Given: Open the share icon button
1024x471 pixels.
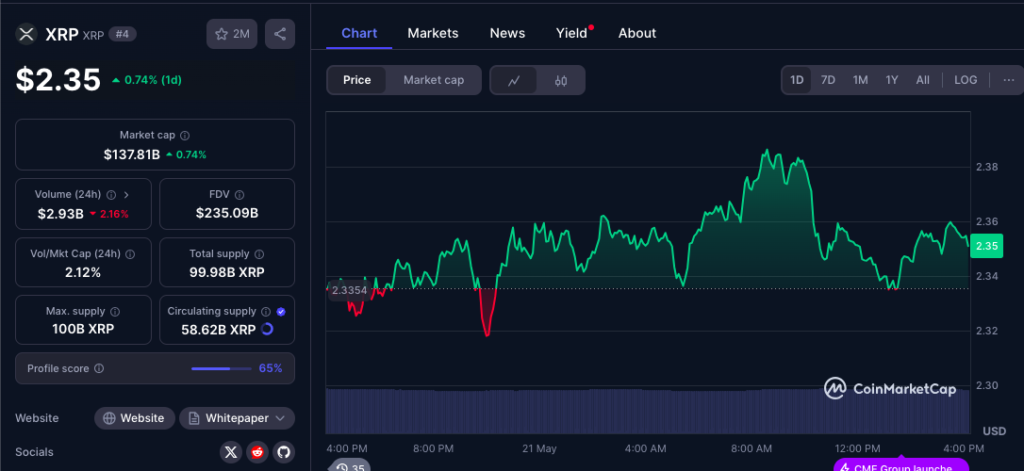Looking at the screenshot, I should click(280, 34).
